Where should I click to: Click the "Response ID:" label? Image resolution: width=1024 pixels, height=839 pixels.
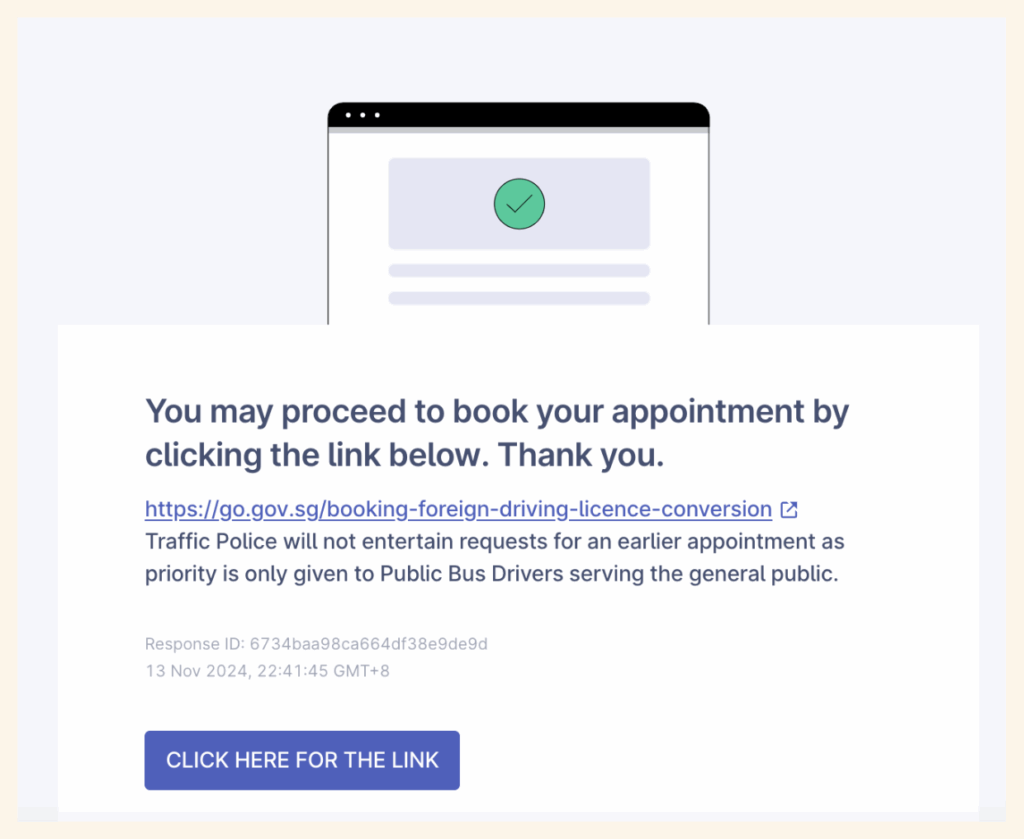195,644
